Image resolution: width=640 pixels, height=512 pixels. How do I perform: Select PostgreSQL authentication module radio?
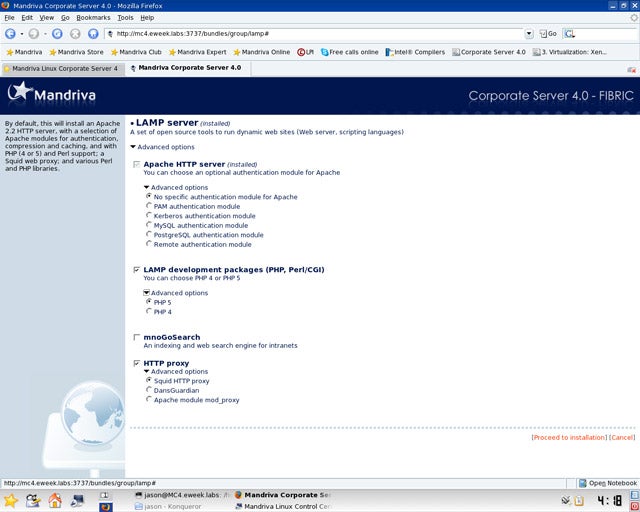(149, 234)
